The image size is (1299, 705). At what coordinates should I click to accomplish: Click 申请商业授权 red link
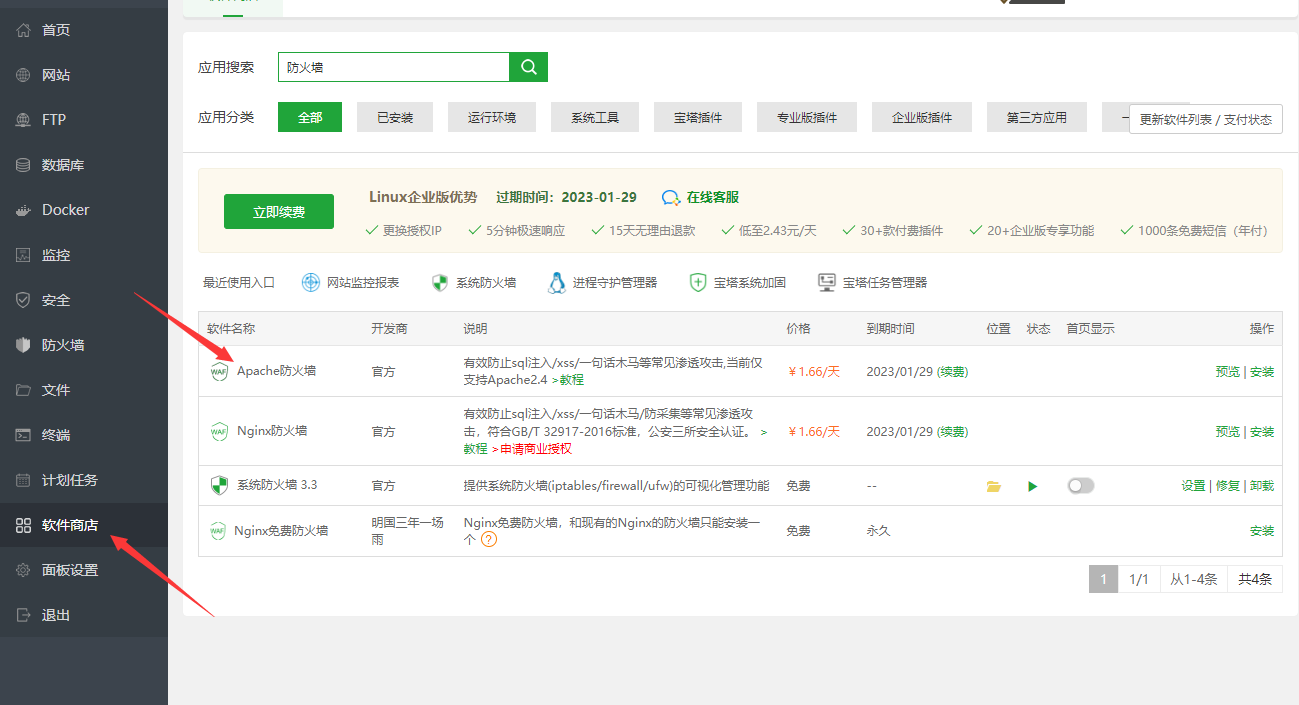pos(535,448)
